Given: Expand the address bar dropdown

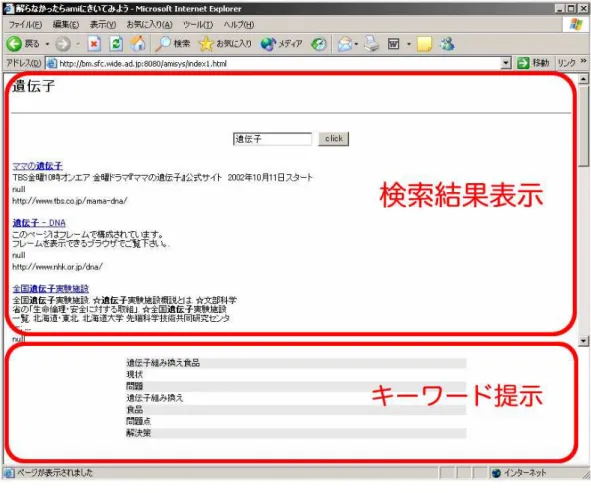Looking at the screenshot, I should pos(506,63).
